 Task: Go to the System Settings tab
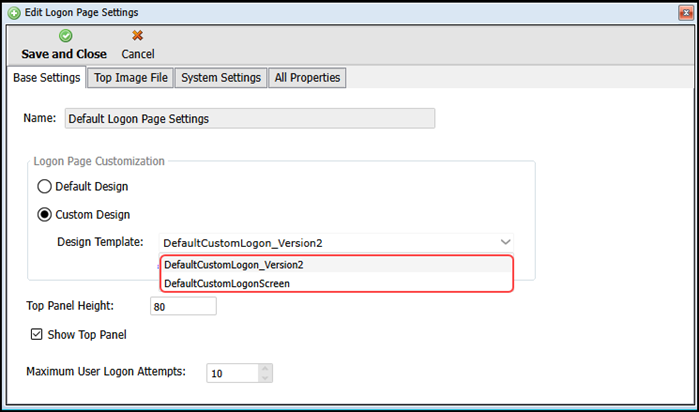pyautogui.click(x=221, y=78)
